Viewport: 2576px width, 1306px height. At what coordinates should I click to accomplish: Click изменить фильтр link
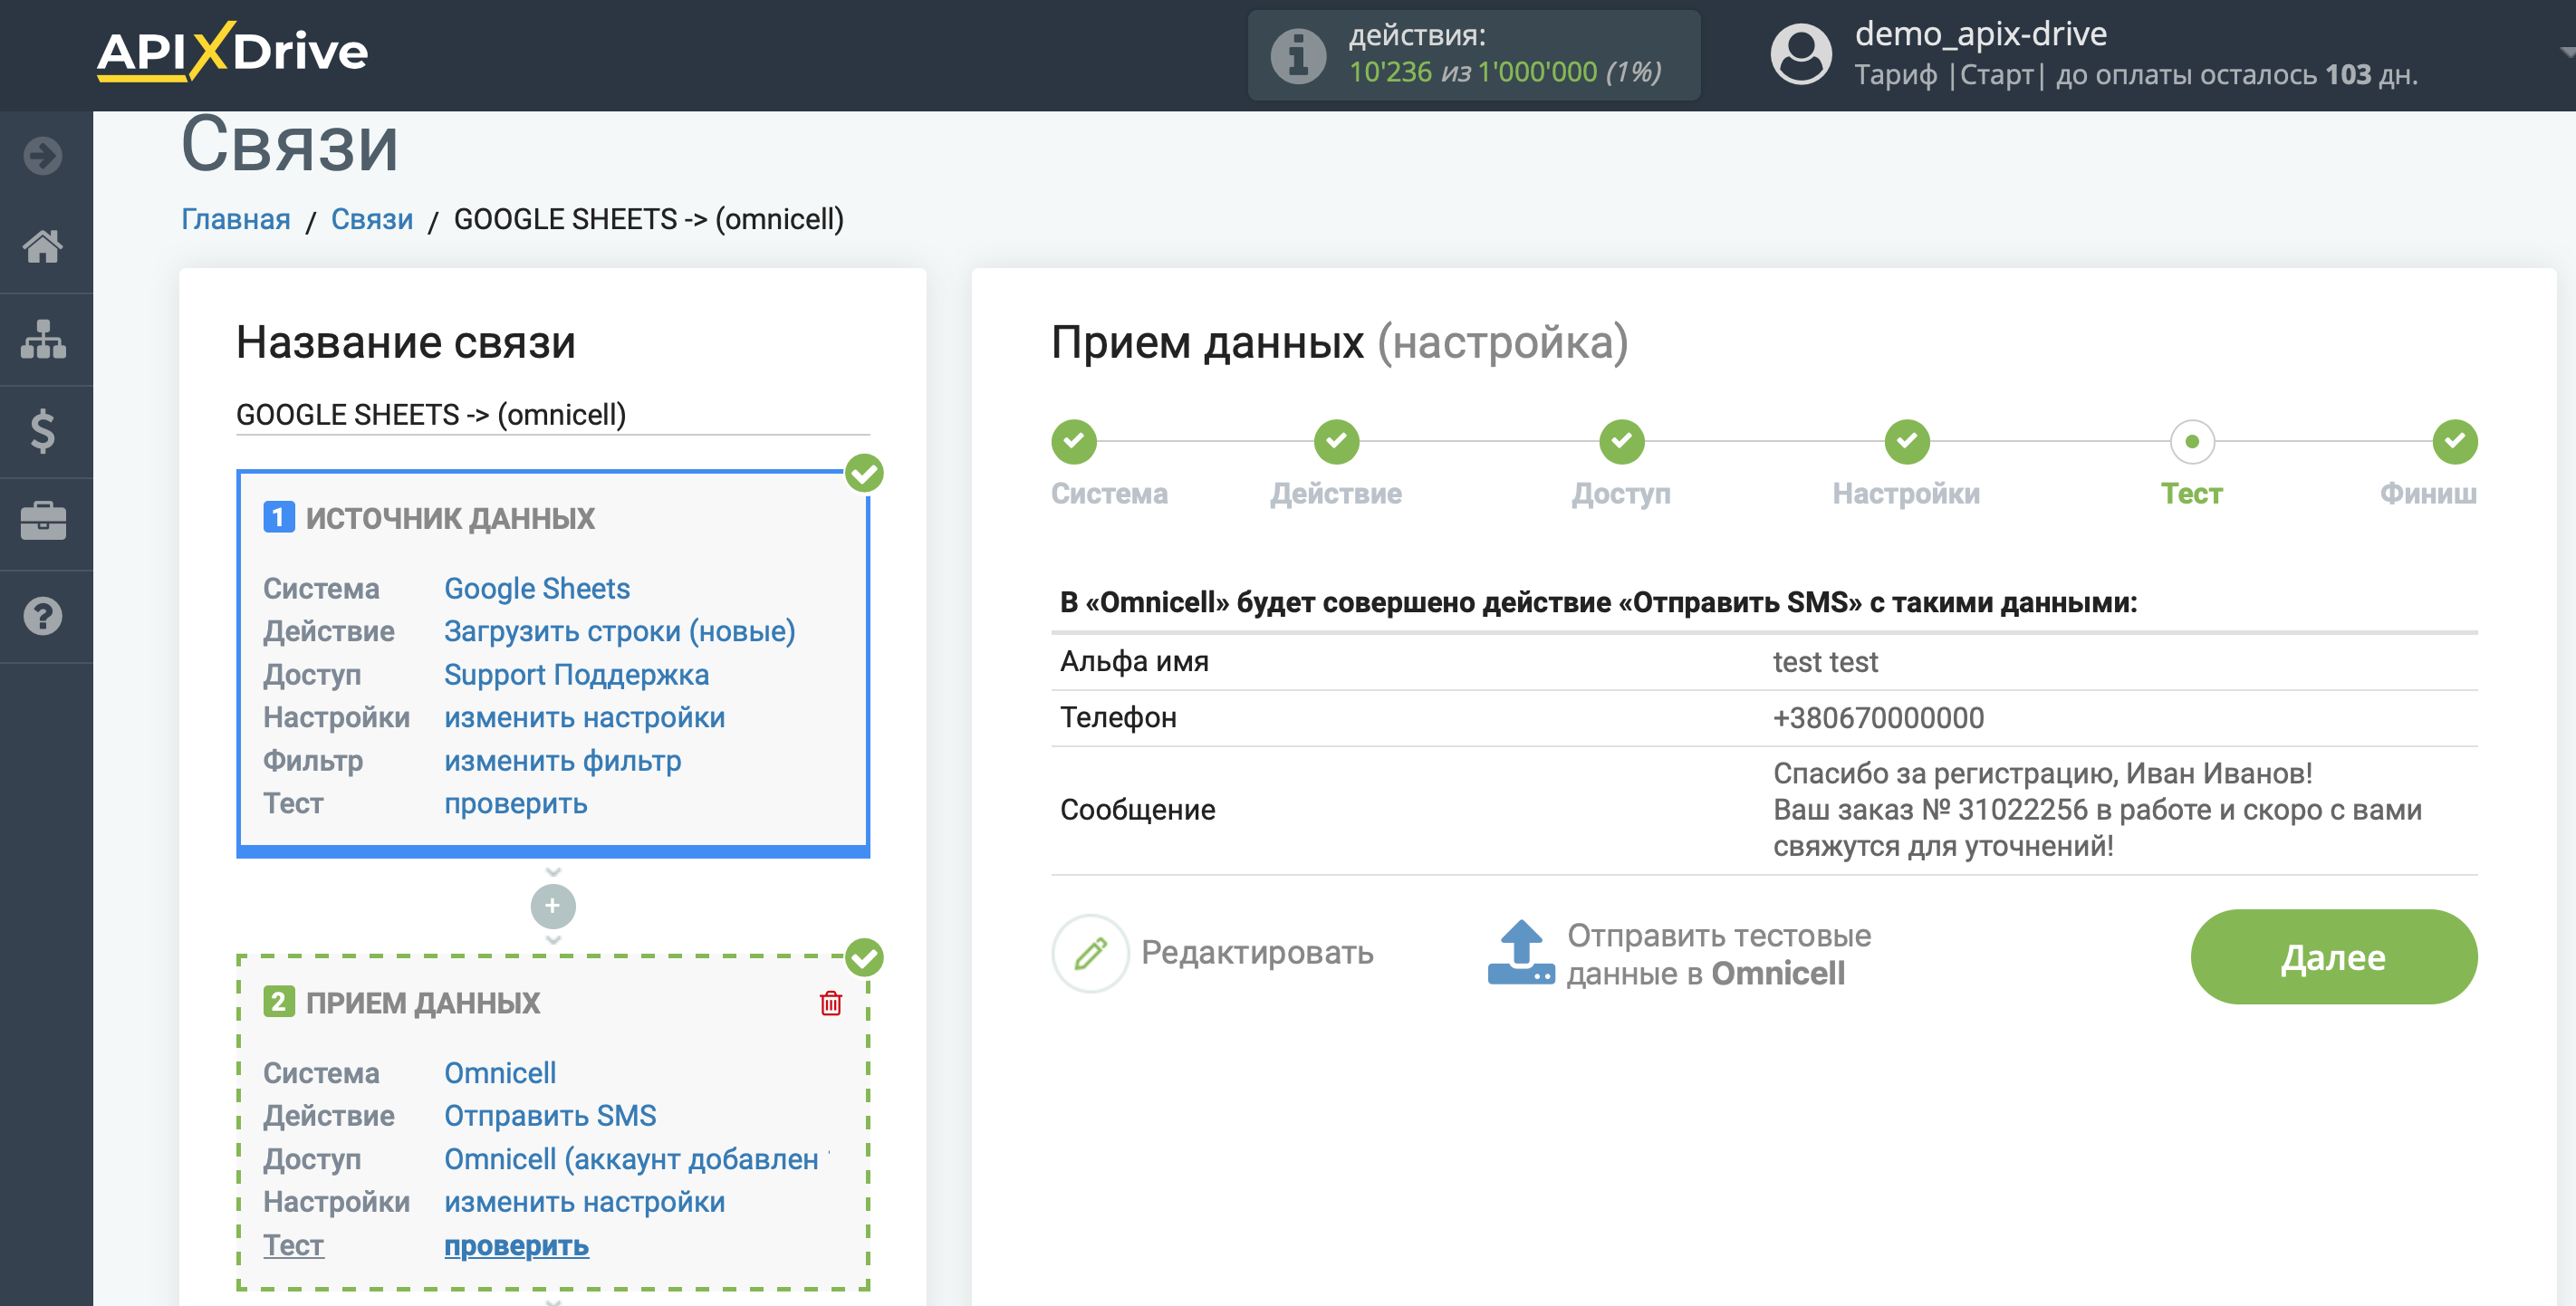click(x=562, y=761)
